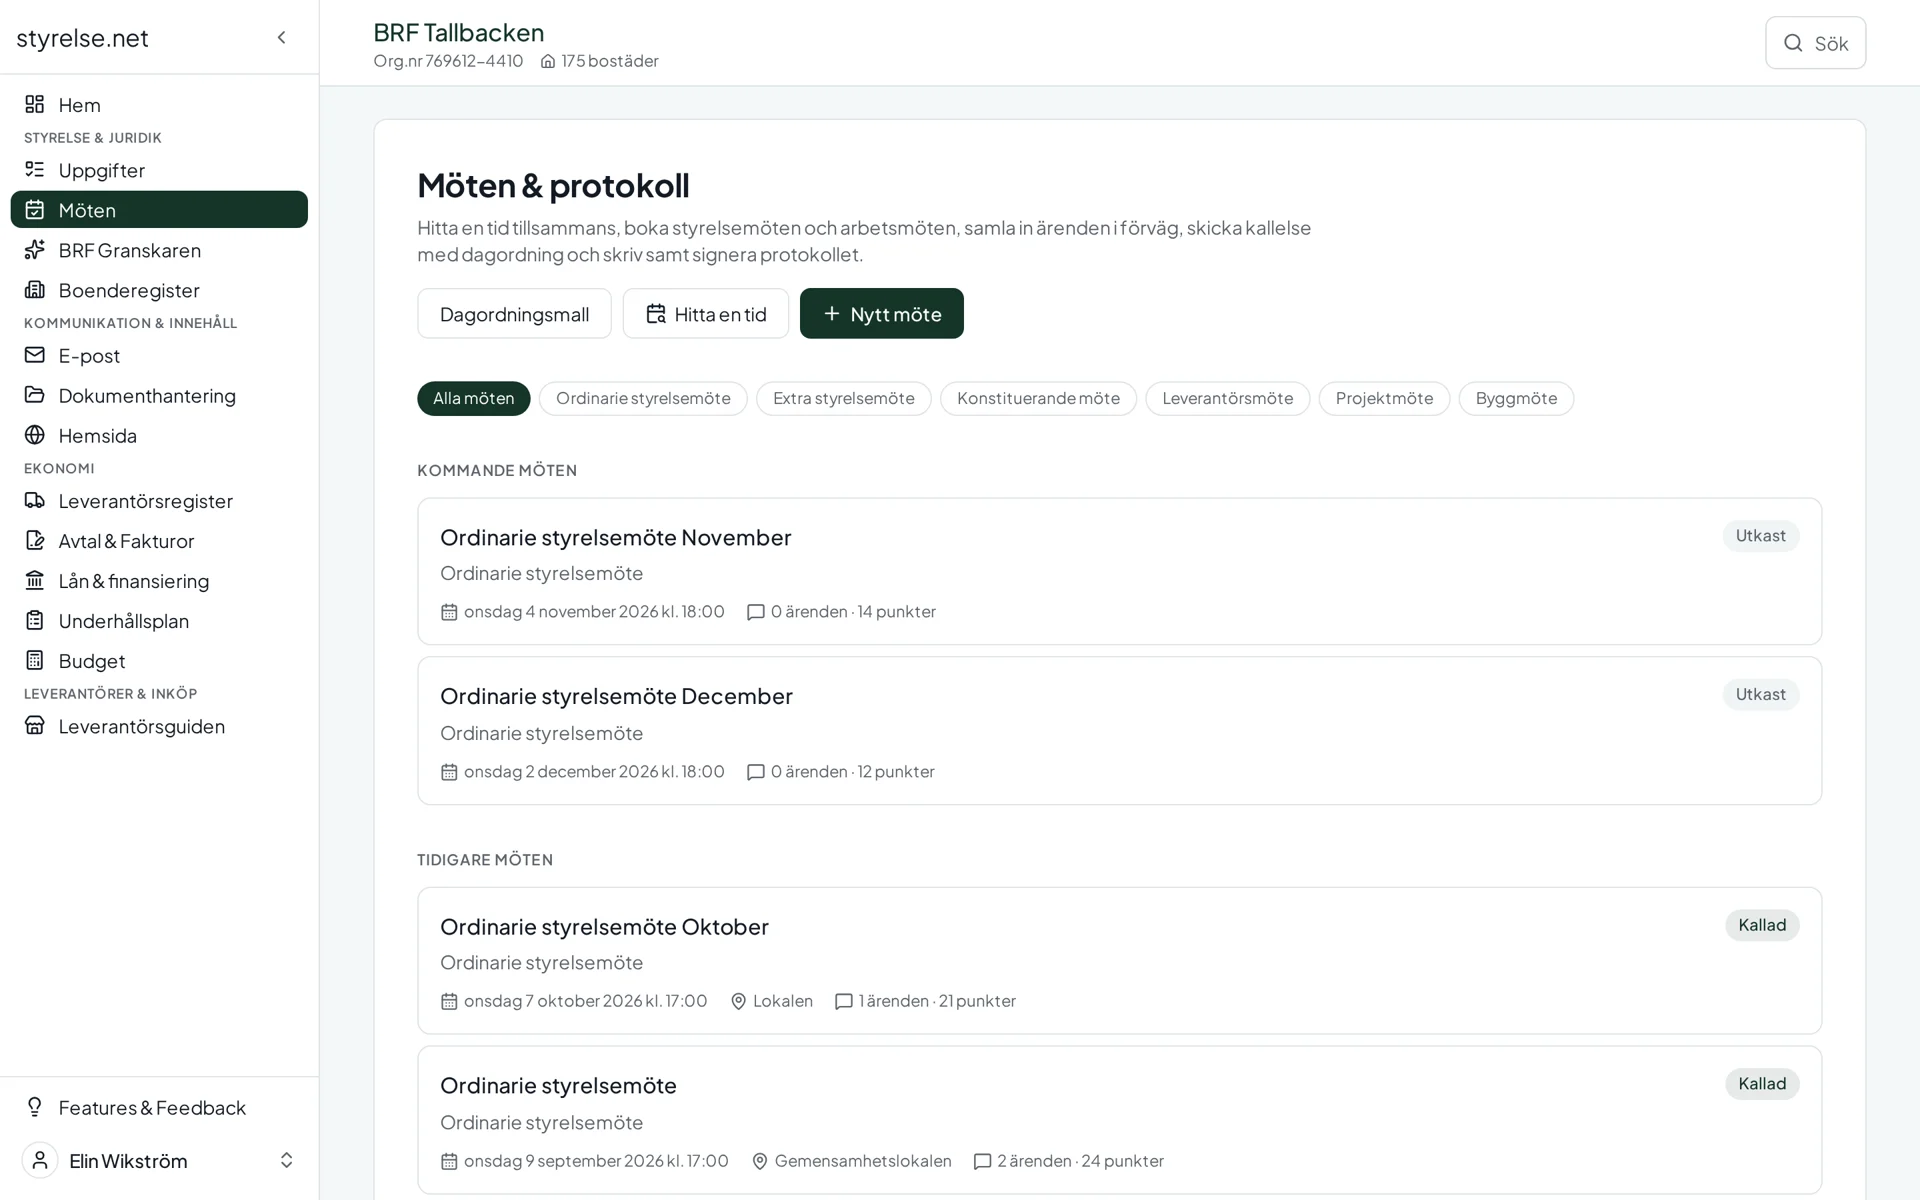The width and height of the screenshot is (1920, 1200).
Task: Click location pin icon next to Lokalen
Action: point(739,1001)
